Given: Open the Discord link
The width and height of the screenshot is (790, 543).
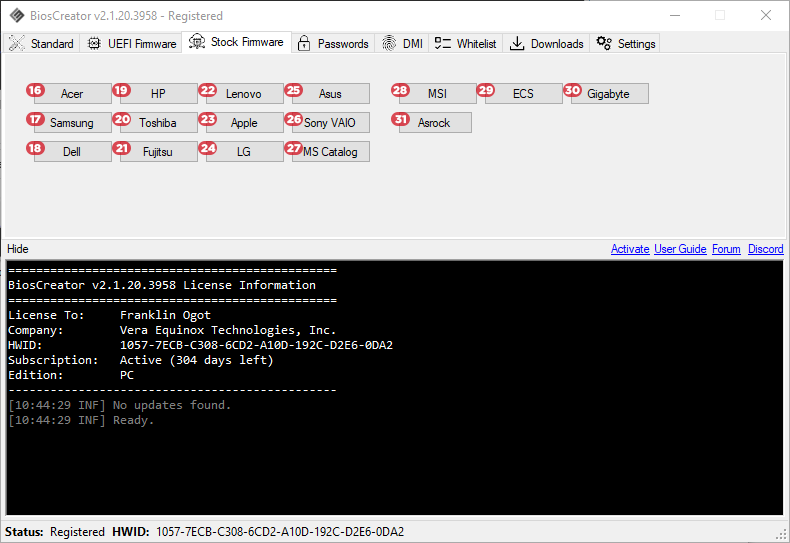Looking at the screenshot, I should click(765, 249).
